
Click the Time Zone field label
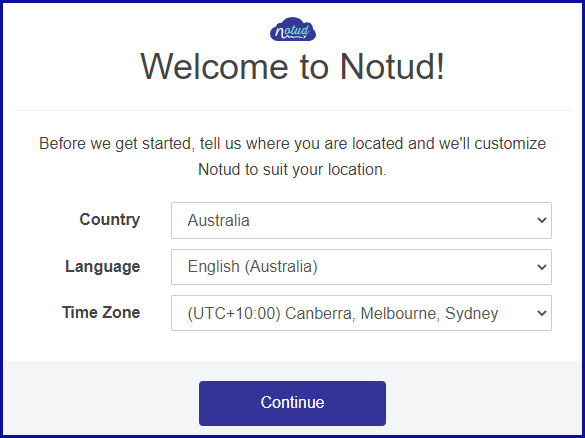tap(101, 312)
